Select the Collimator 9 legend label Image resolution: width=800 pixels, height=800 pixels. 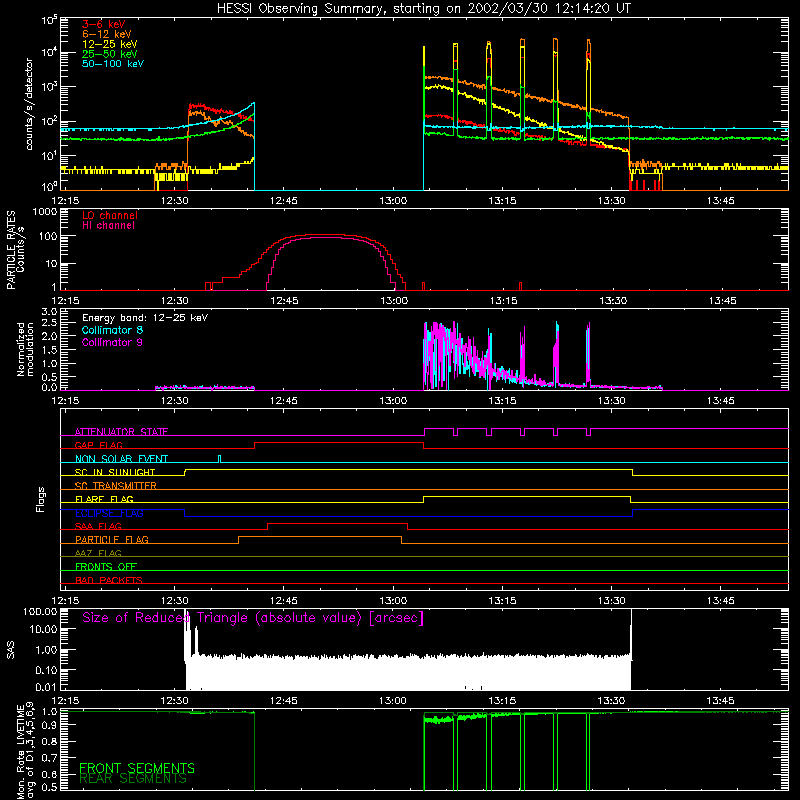[x=112, y=342]
